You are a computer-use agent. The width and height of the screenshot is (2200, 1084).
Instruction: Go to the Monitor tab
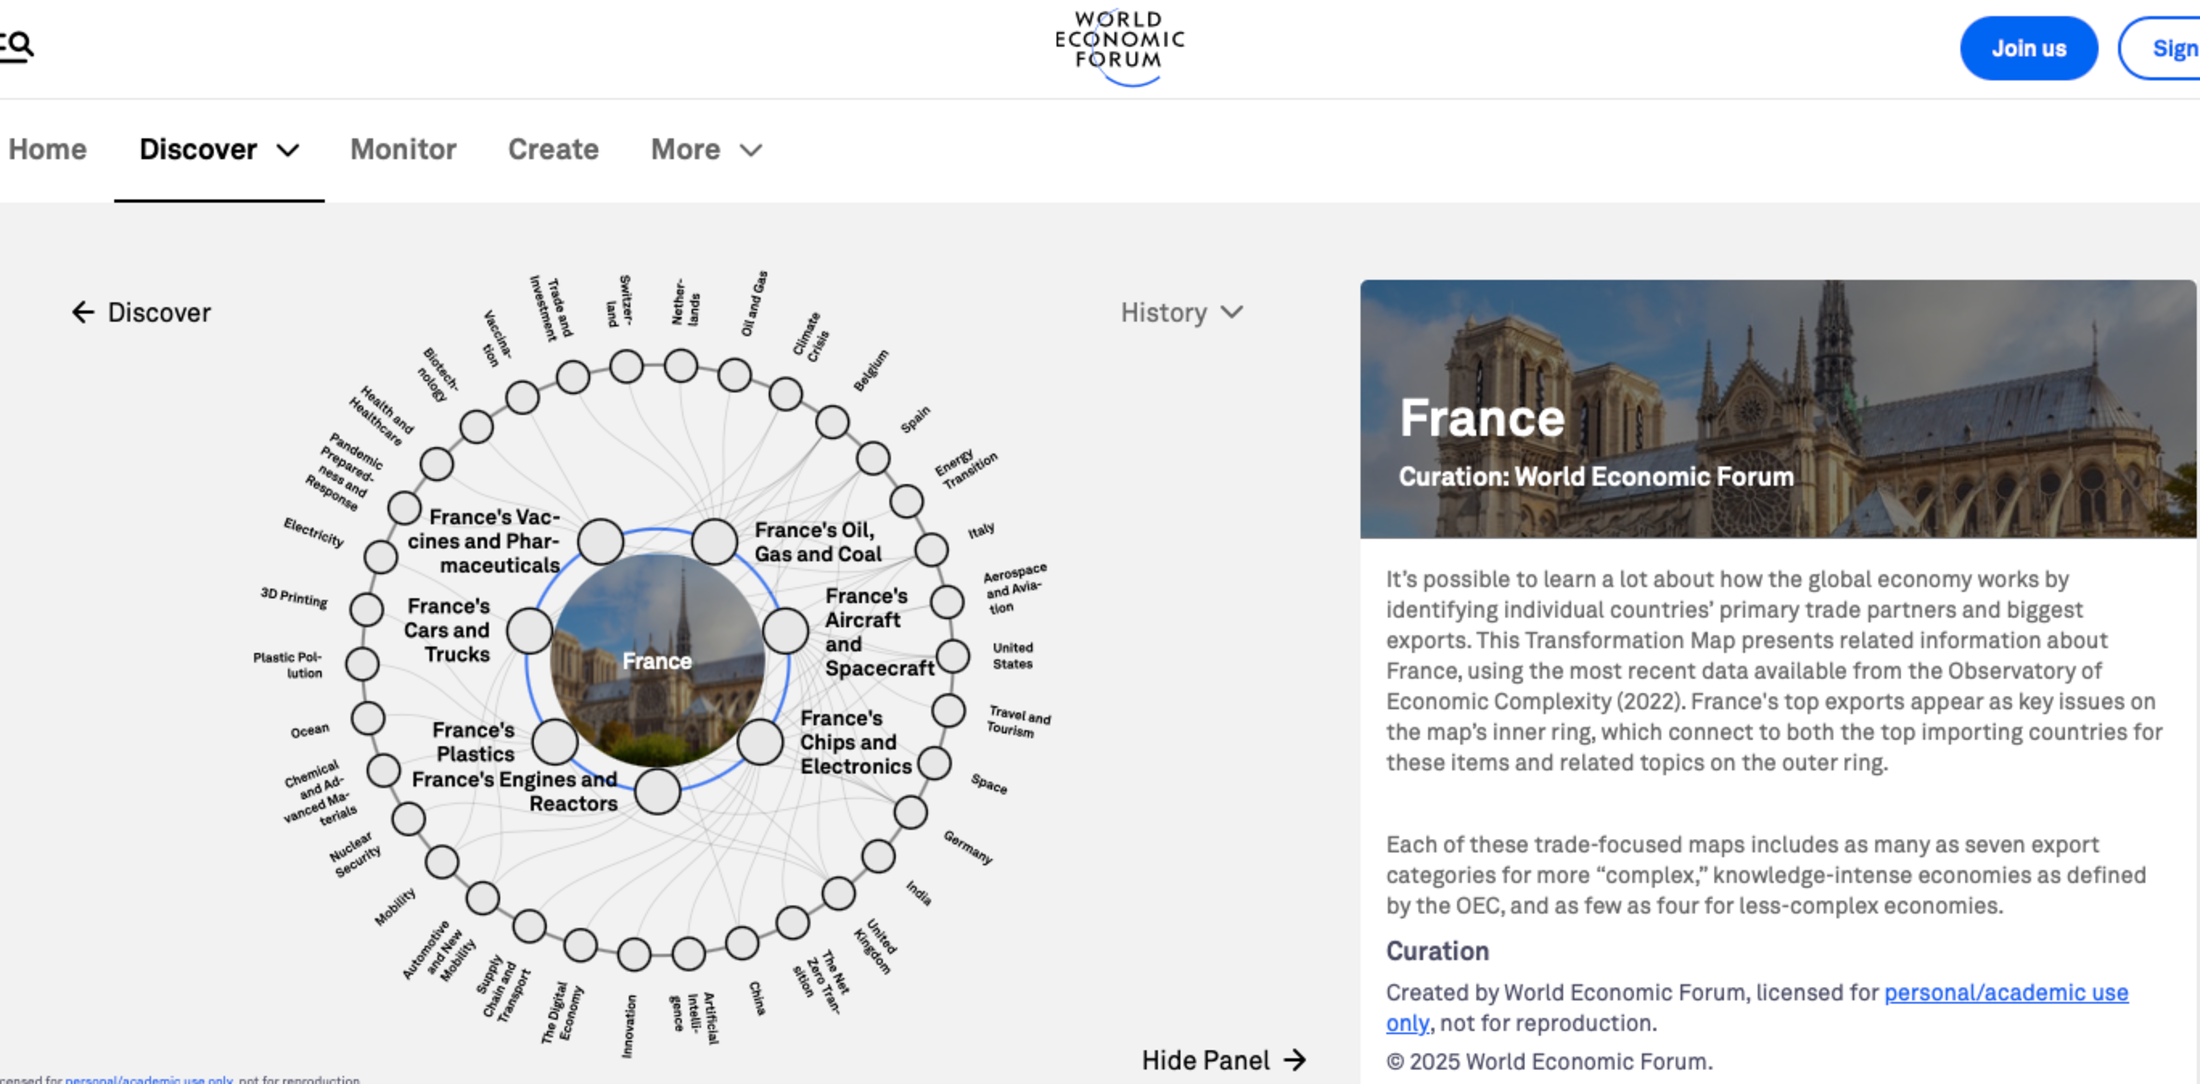click(403, 150)
